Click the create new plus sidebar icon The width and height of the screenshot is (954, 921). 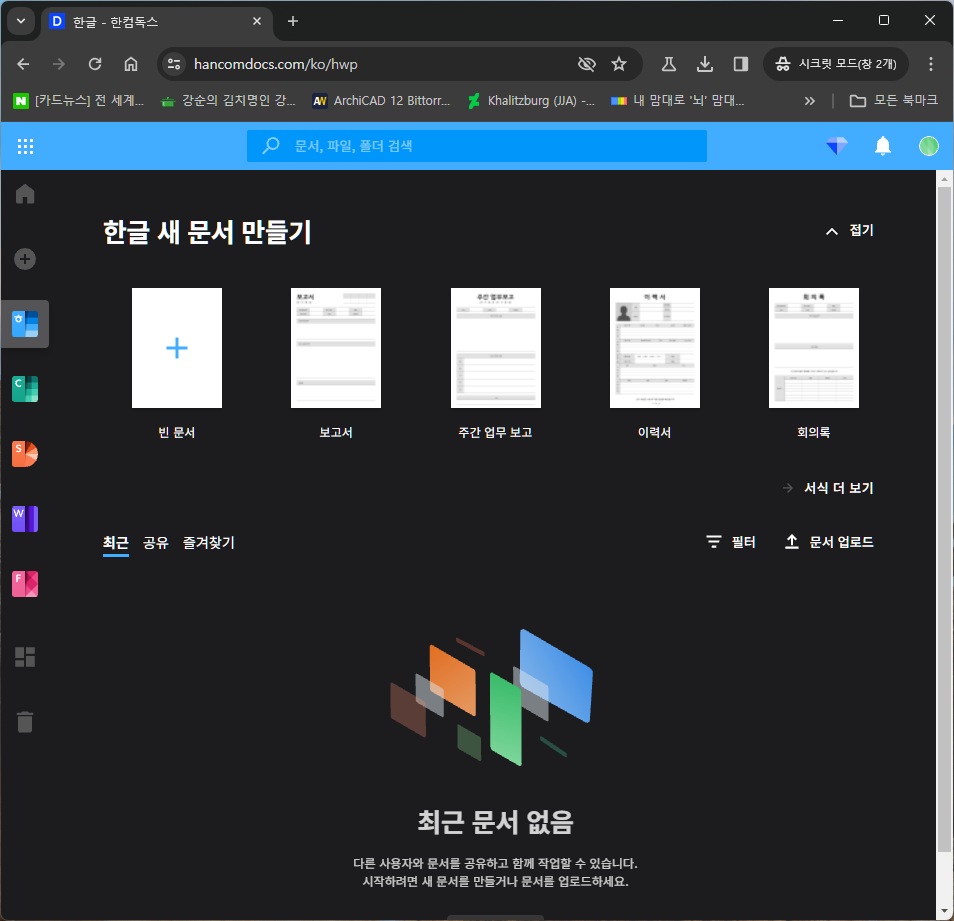pyautogui.click(x=25, y=259)
